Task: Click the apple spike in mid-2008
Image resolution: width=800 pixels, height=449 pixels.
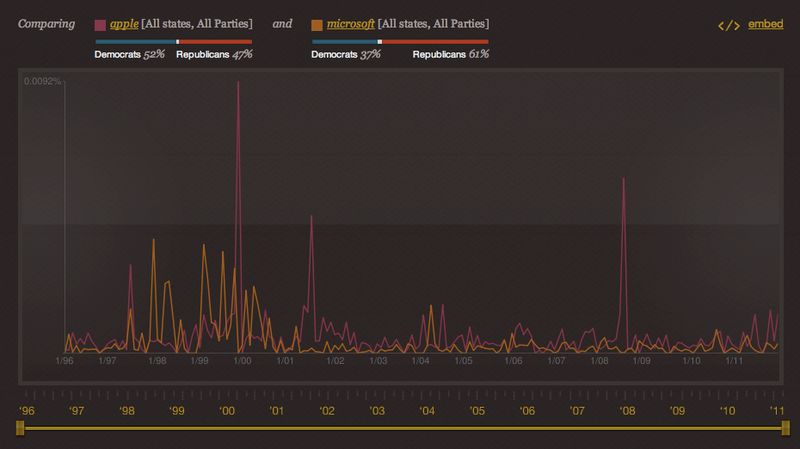Action: point(623,180)
